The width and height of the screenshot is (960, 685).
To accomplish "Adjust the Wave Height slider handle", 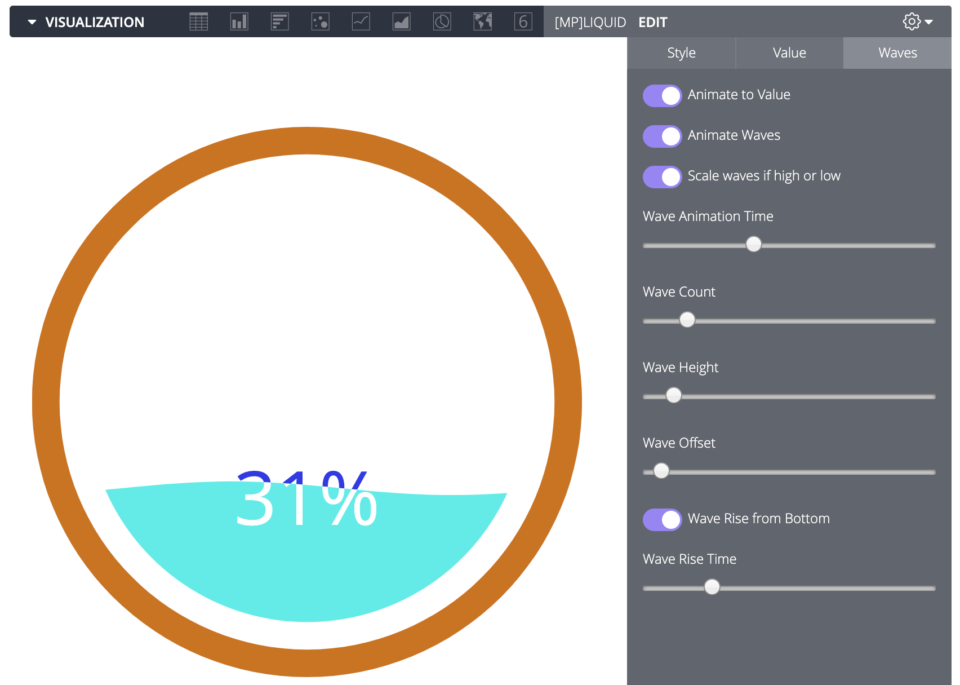I will pyautogui.click(x=673, y=395).
